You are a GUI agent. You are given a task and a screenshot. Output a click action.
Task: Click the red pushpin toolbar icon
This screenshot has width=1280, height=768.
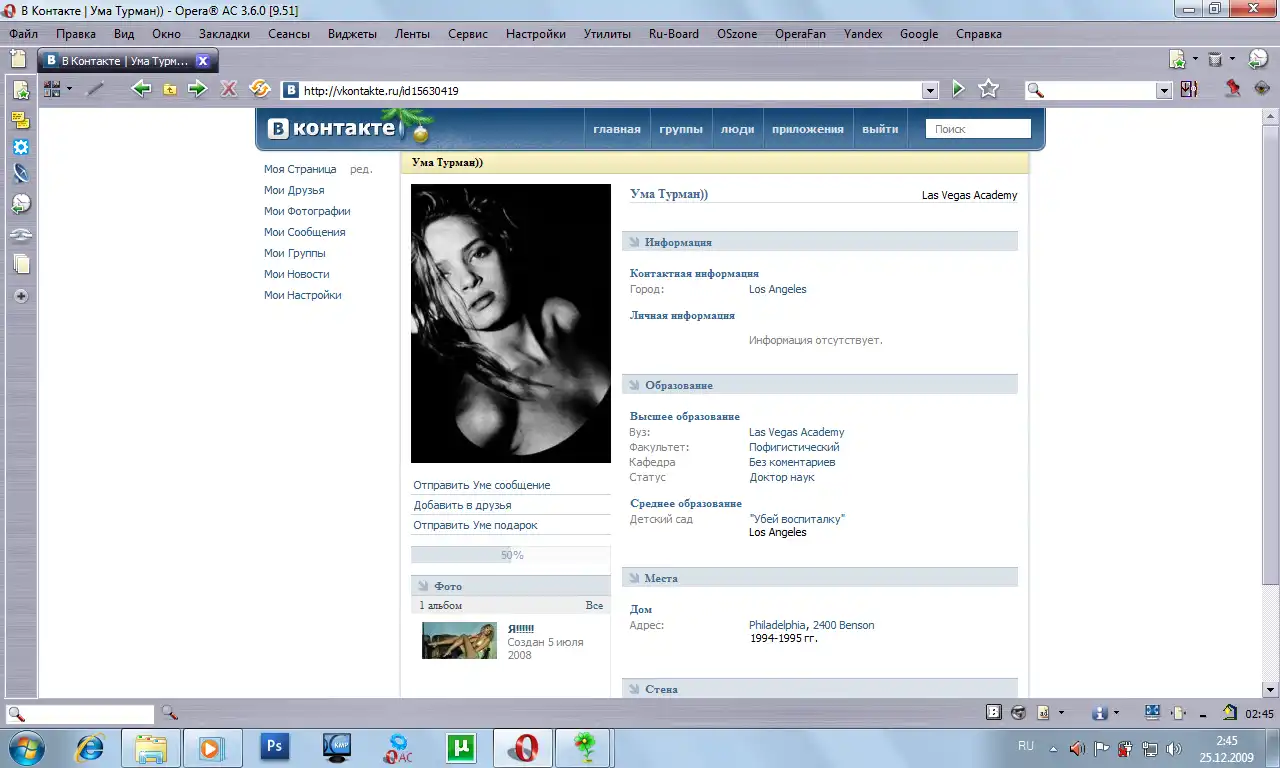[1233, 89]
